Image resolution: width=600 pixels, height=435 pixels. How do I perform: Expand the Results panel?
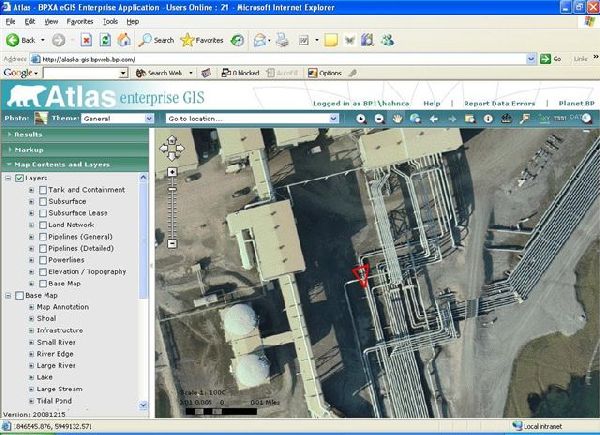click(x=28, y=133)
